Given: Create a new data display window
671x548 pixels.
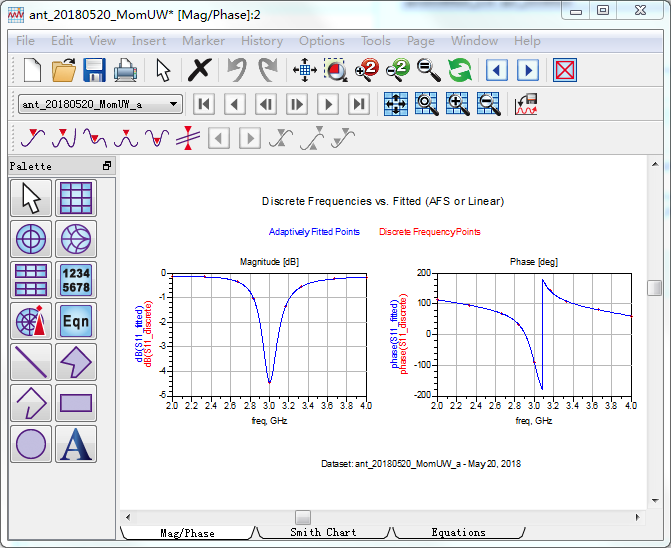Looking at the screenshot, I should [x=32, y=70].
